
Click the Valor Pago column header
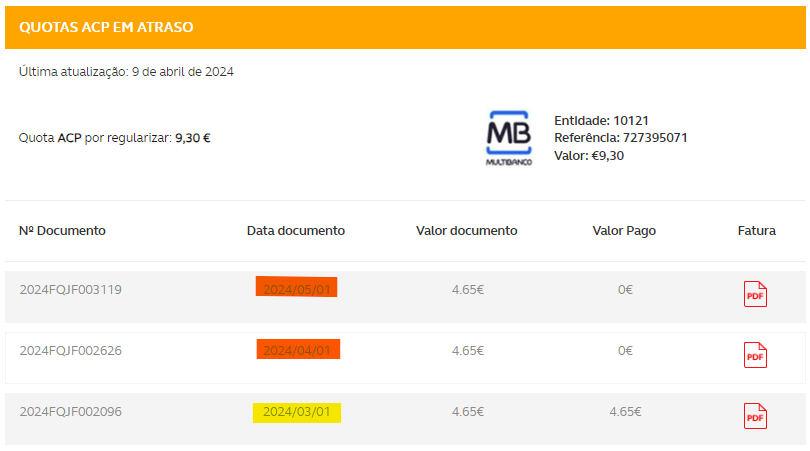coord(624,231)
